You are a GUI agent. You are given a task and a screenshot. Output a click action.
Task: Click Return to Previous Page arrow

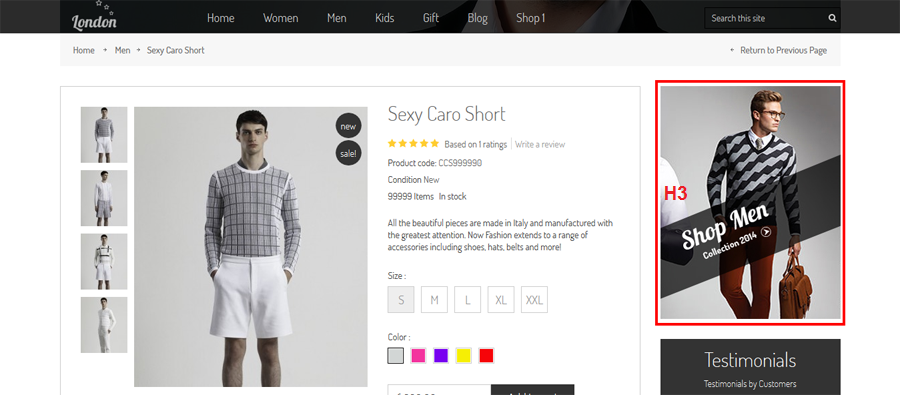(x=732, y=51)
